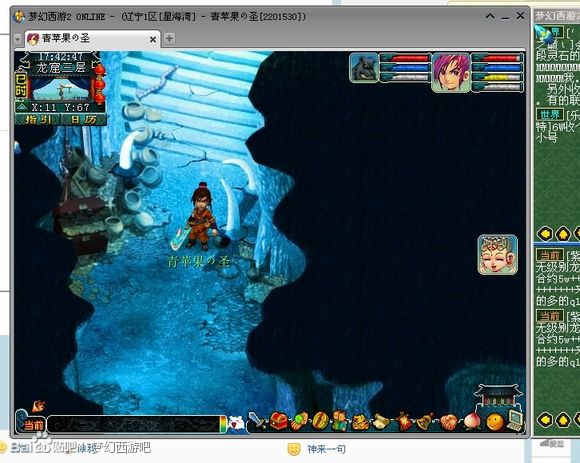Close the game window
The image size is (580, 463).
click(520, 16)
